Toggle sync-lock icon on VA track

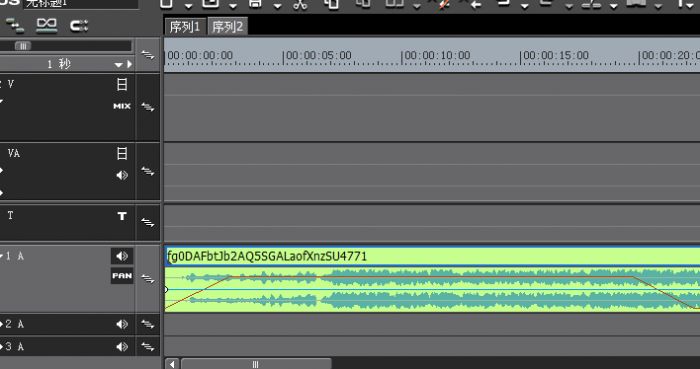pos(148,171)
